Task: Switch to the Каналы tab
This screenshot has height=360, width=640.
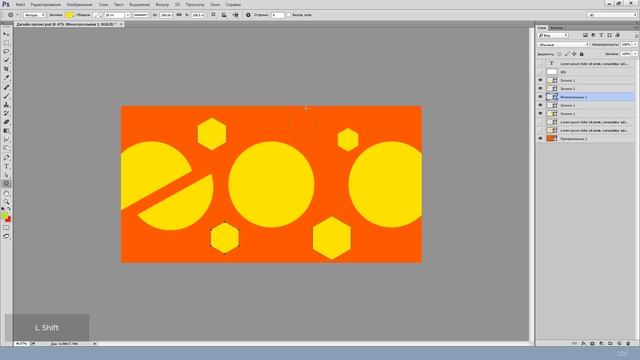Action: [x=556, y=28]
